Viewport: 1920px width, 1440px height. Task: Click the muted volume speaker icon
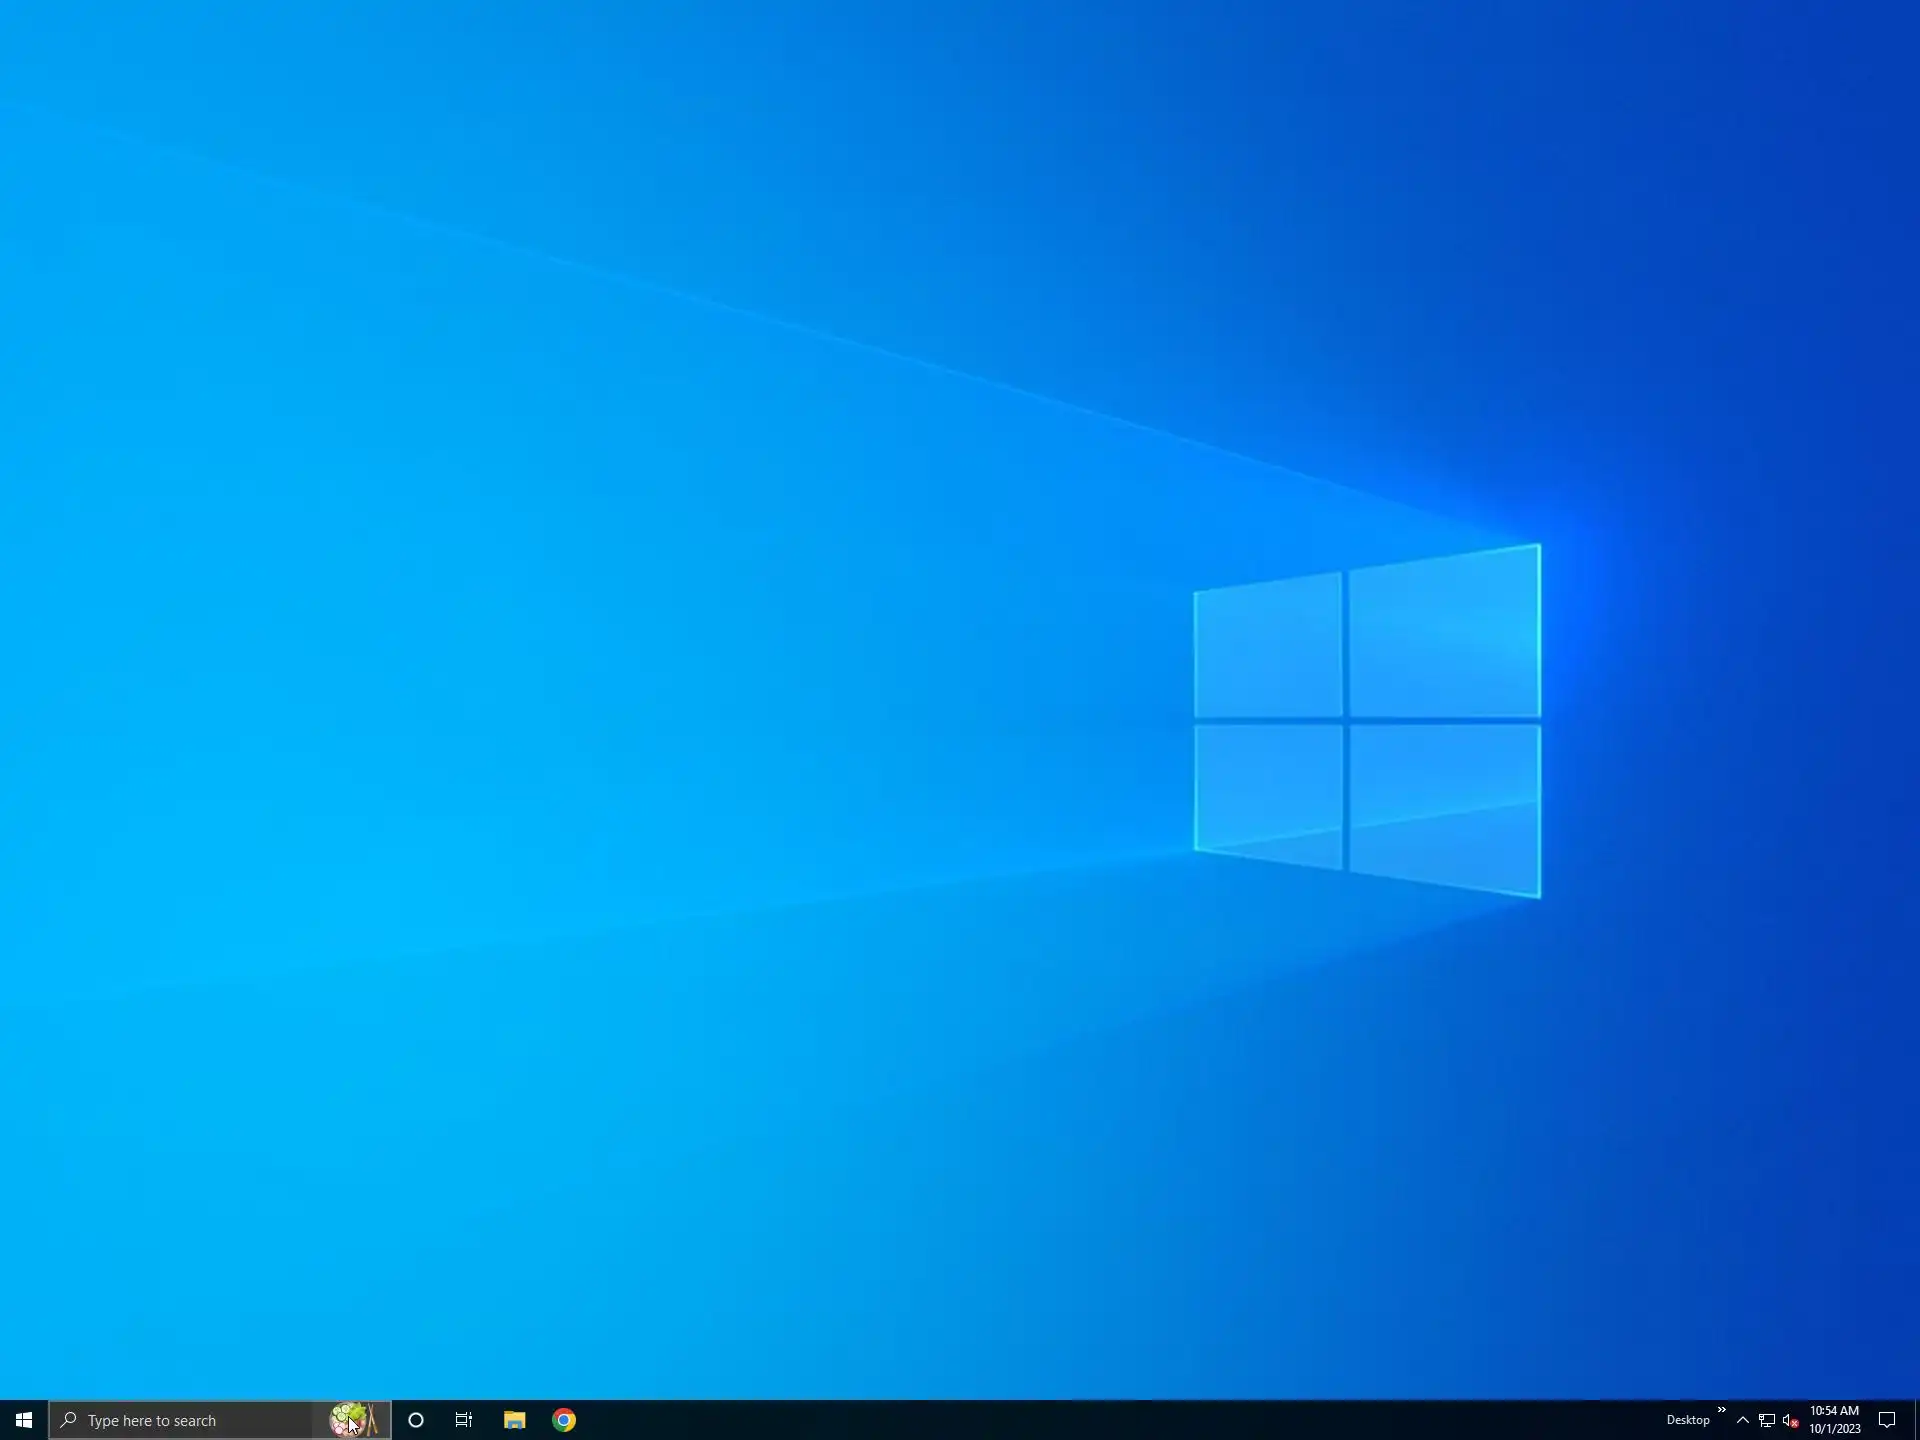(x=1790, y=1420)
